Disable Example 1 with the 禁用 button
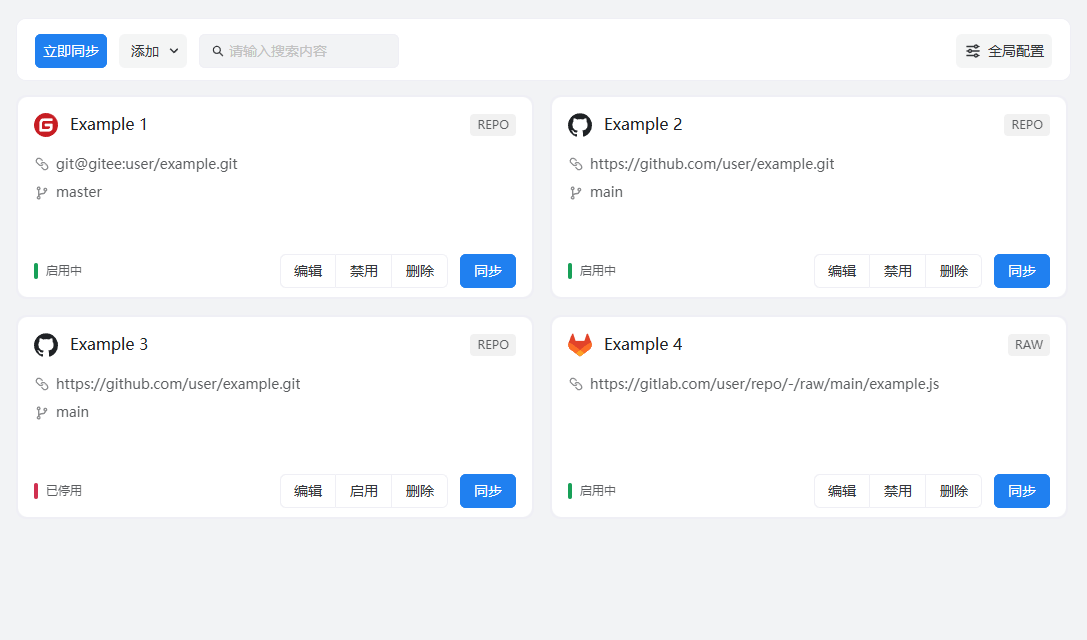Image resolution: width=1087 pixels, height=640 pixels. [363, 271]
